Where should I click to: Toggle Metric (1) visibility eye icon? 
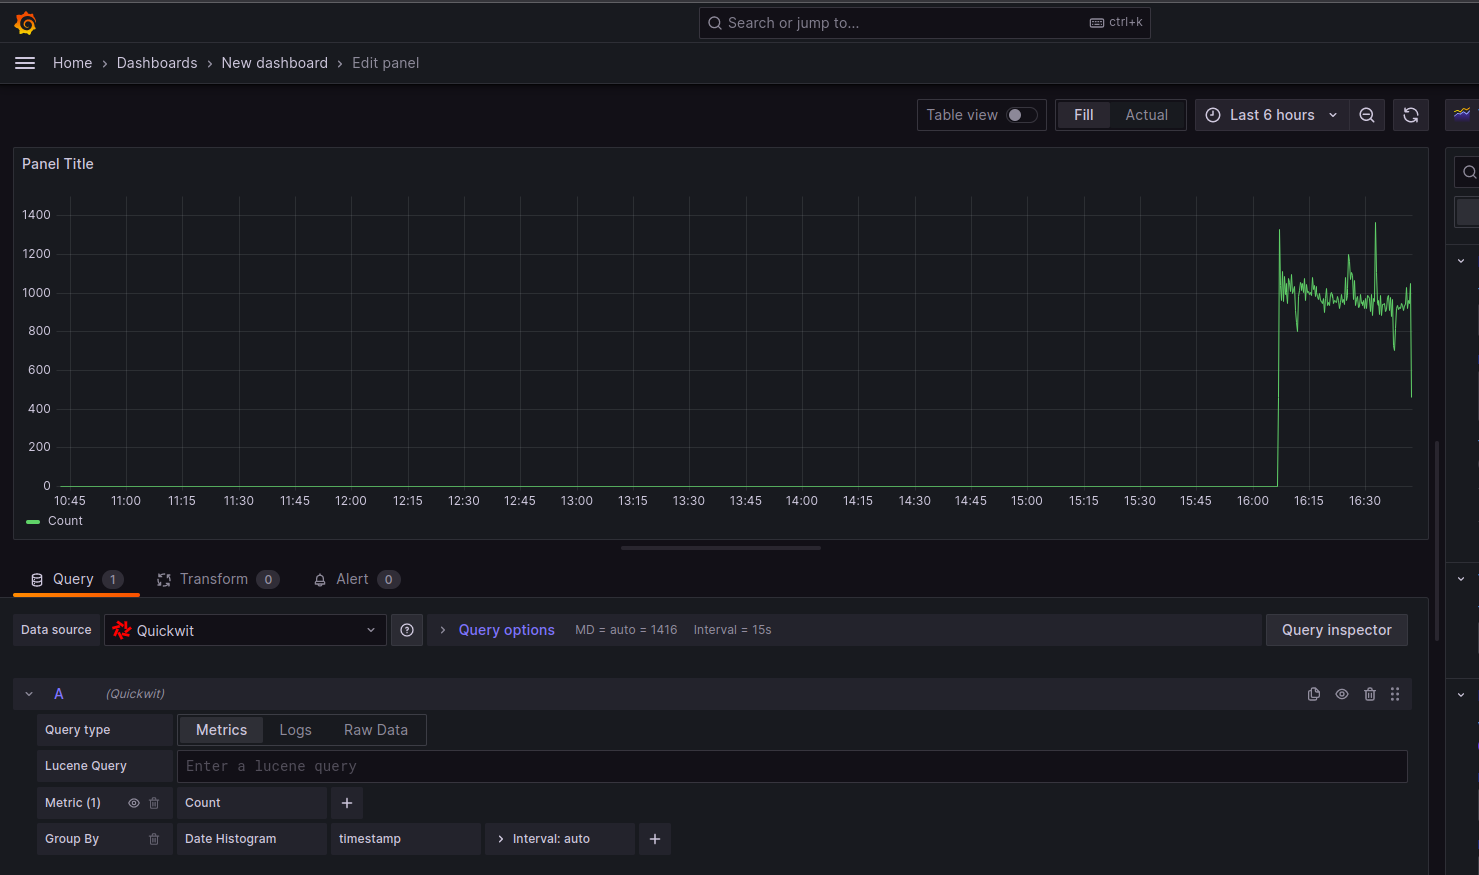(x=134, y=803)
